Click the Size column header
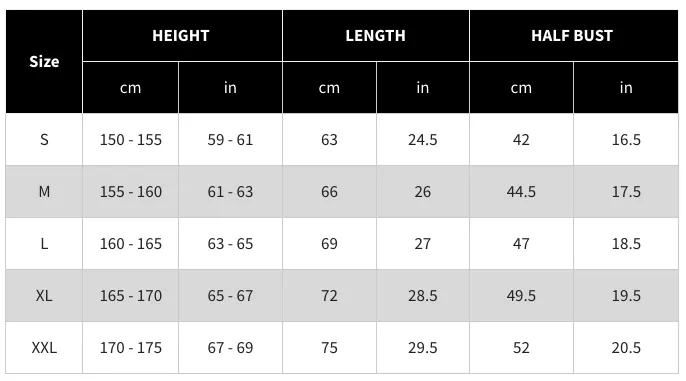Screen dimensions: 686x381 coord(44,62)
